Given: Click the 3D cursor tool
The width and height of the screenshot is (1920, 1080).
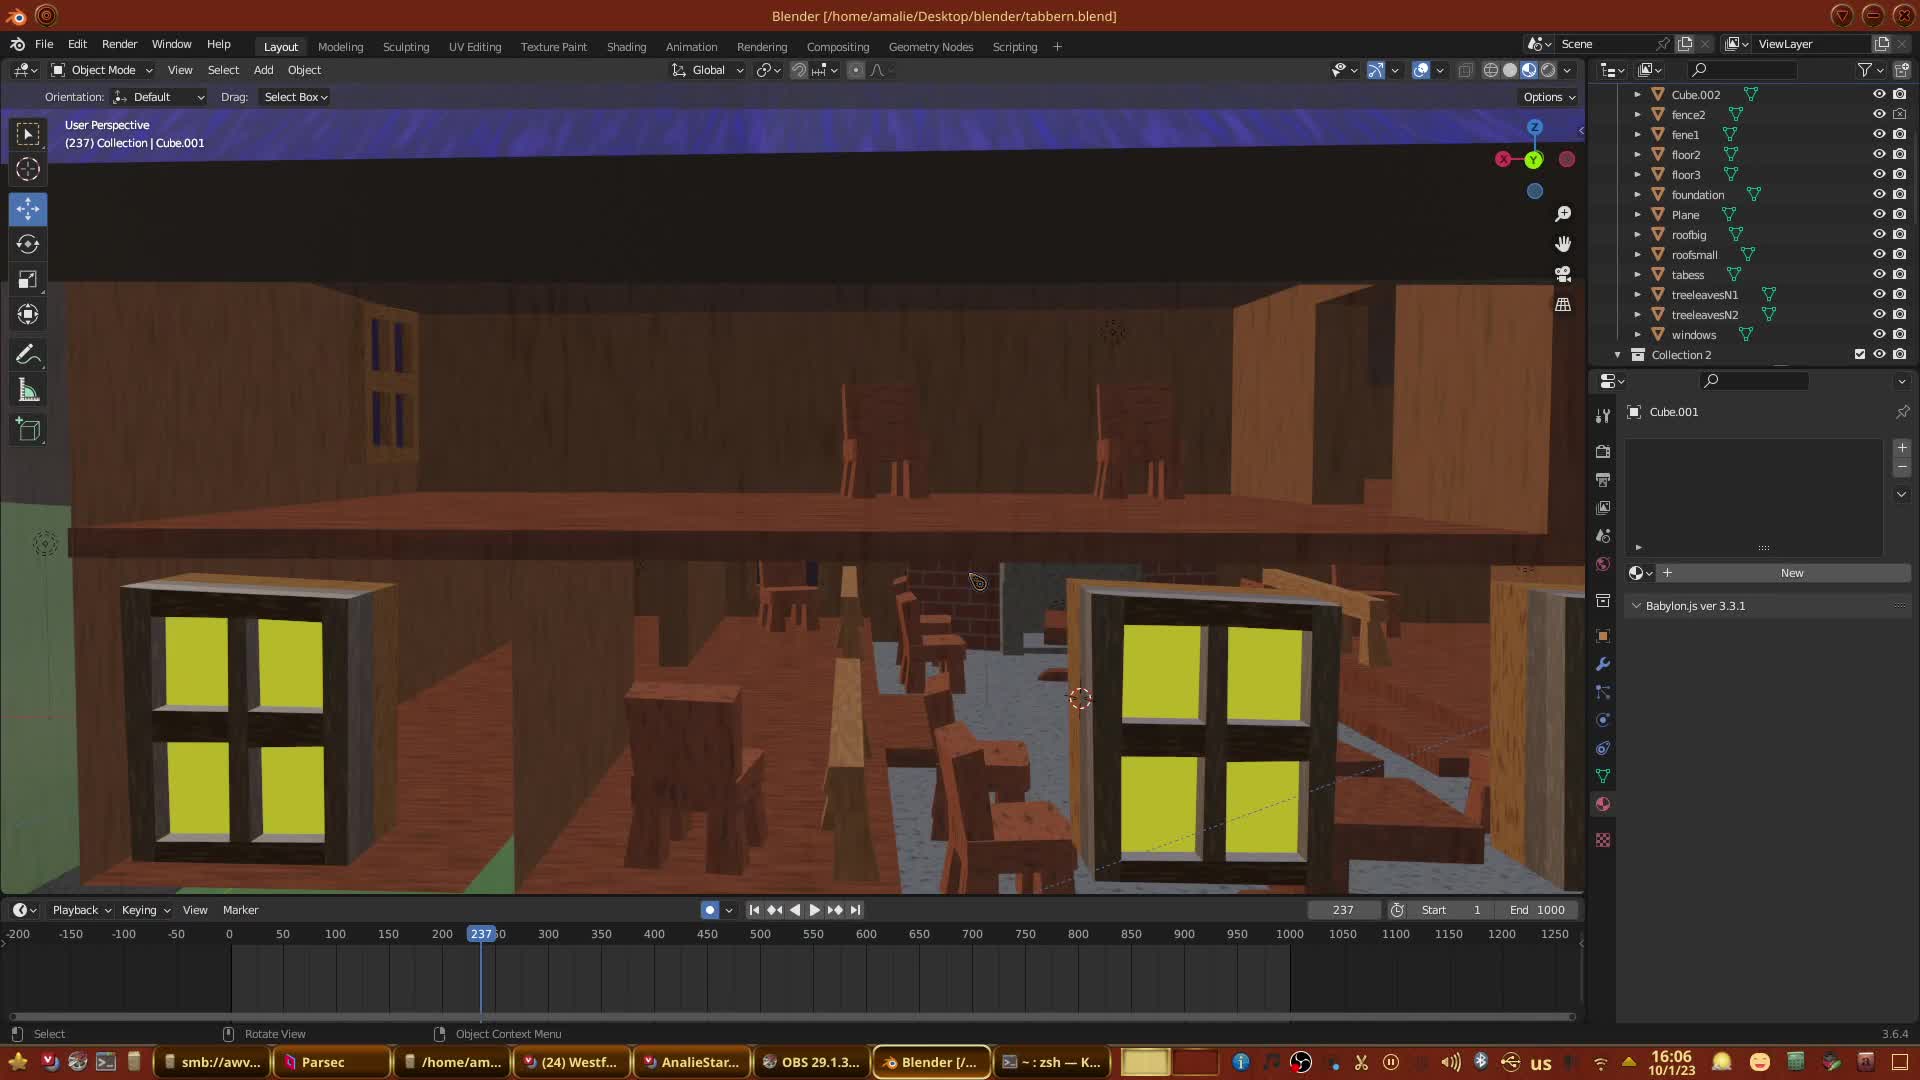Looking at the screenshot, I should (x=28, y=169).
